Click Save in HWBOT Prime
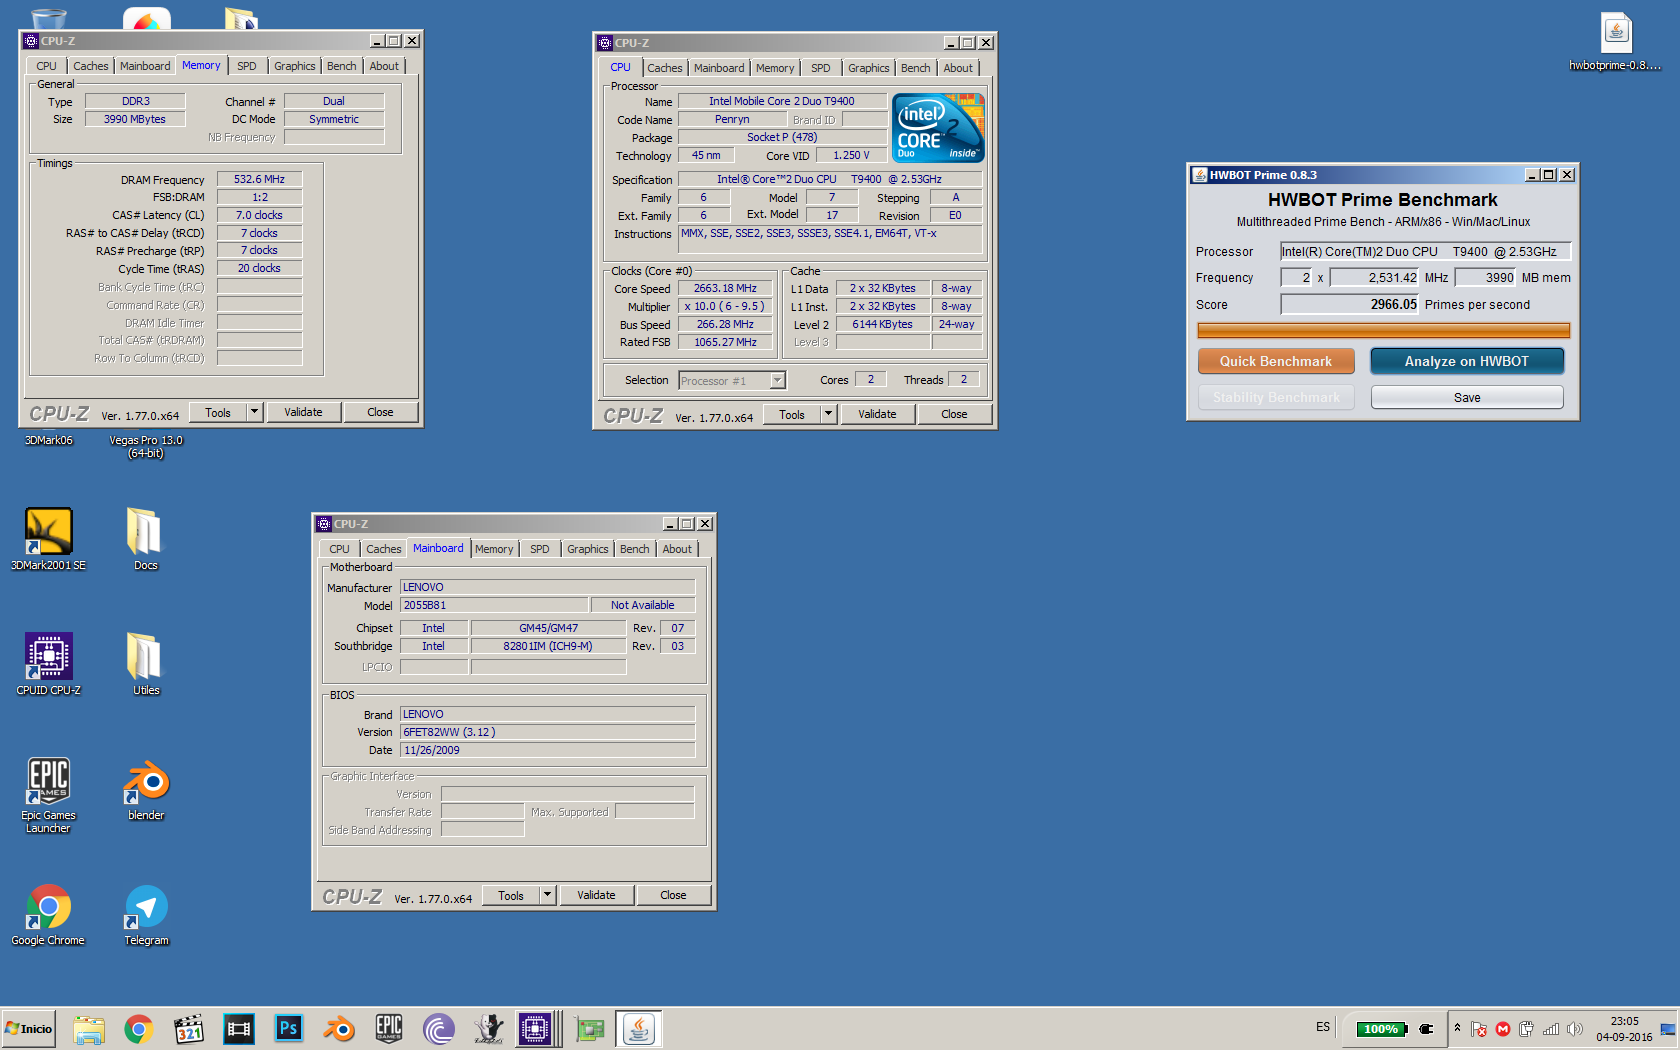Image resolution: width=1680 pixels, height=1050 pixels. point(1467,397)
